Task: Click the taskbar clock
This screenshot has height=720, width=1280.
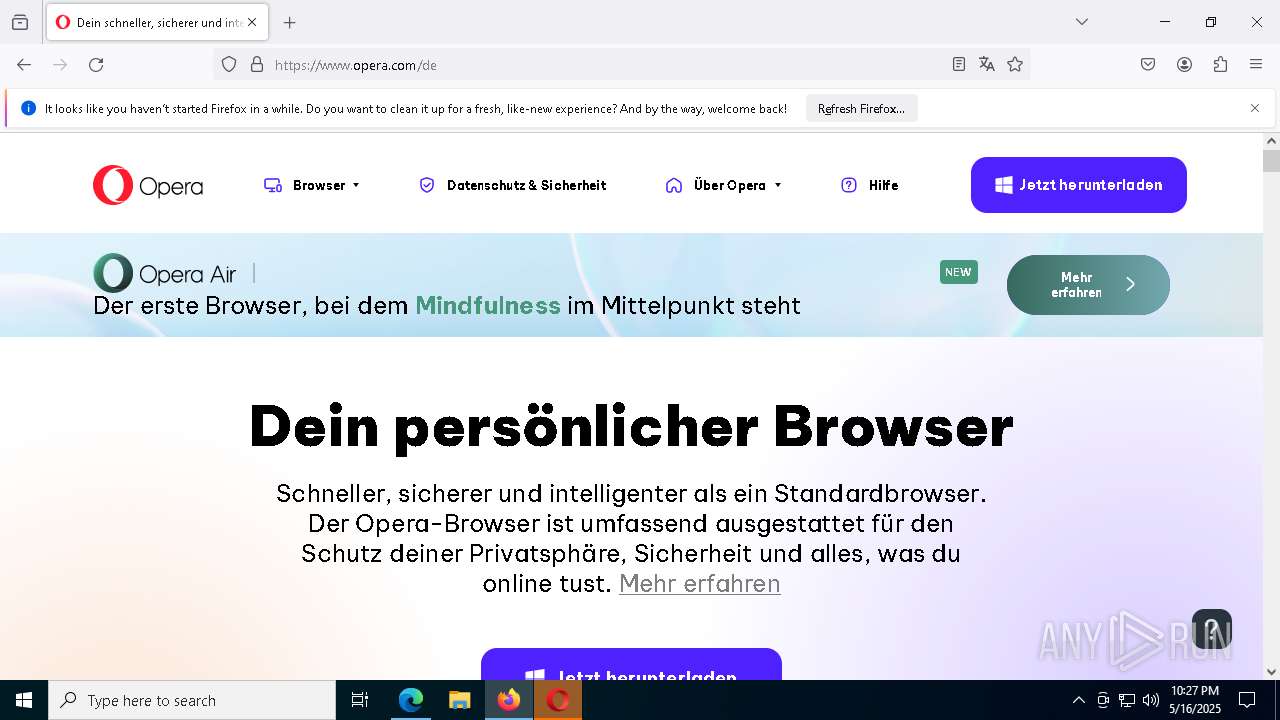Action: [x=1195, y=700]
